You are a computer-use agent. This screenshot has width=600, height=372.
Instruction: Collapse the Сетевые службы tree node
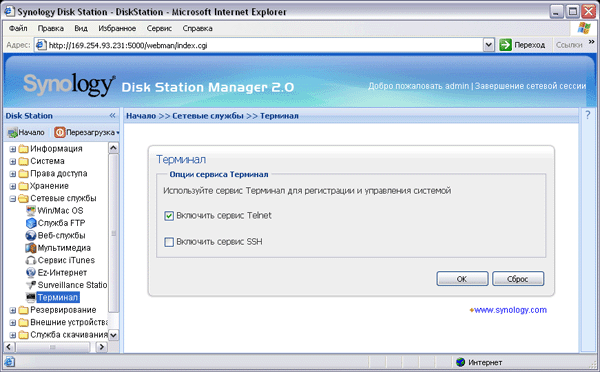point(13,199)
